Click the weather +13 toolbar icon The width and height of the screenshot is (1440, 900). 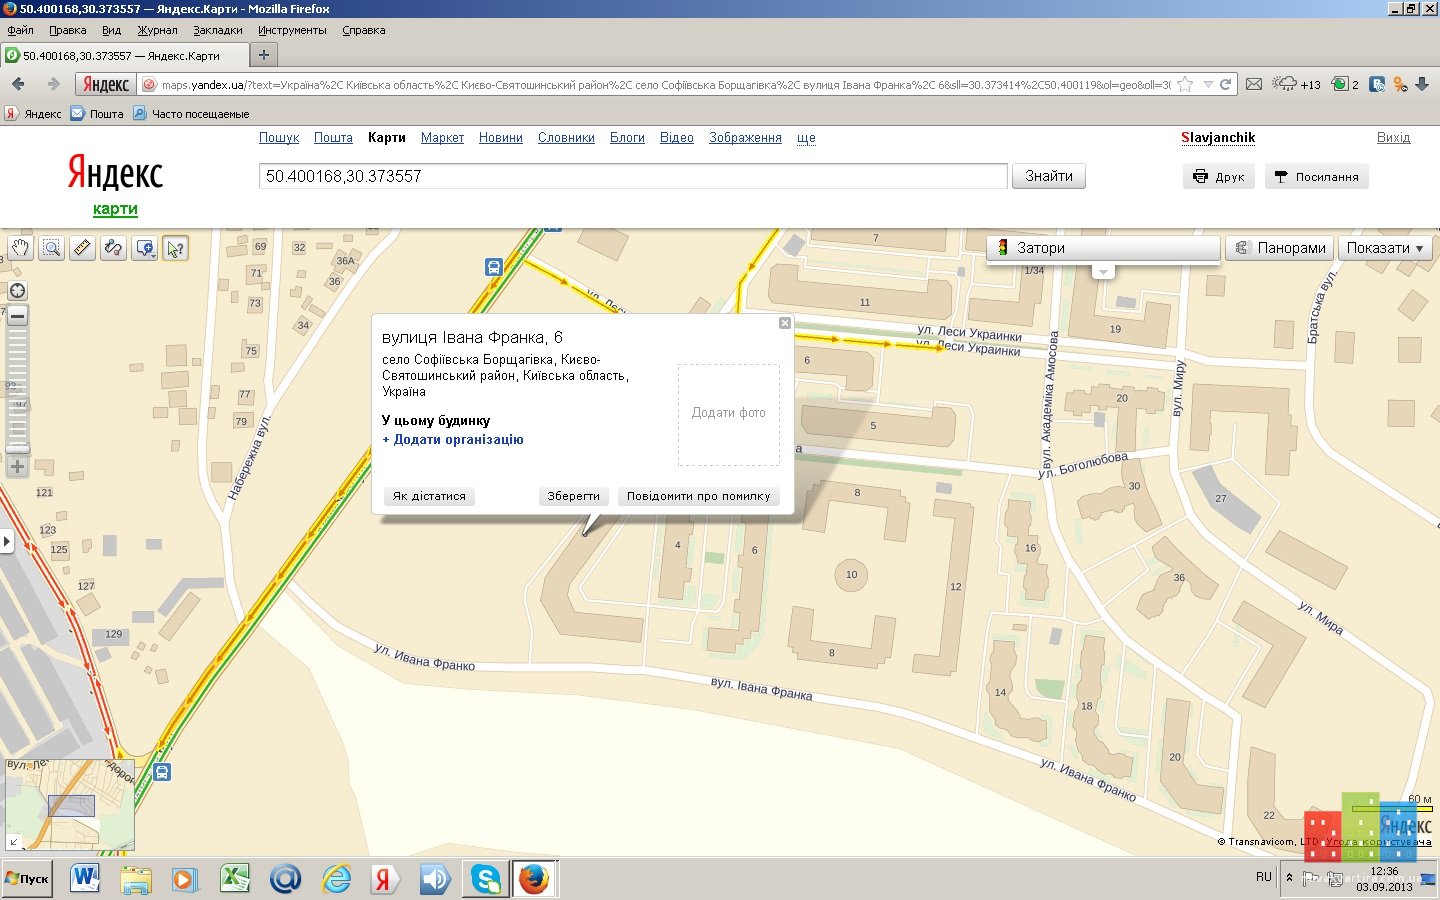1296,85
